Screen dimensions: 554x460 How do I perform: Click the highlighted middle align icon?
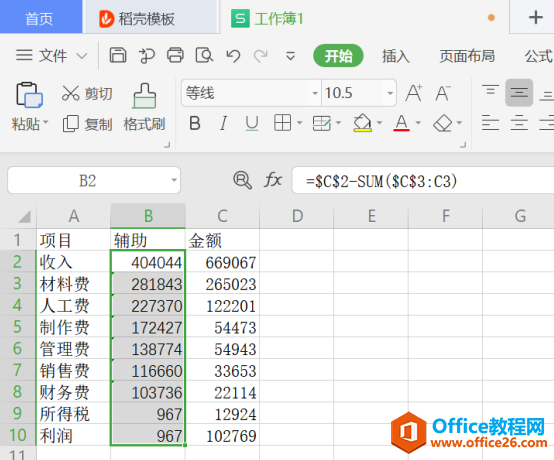tap(519, 93)
